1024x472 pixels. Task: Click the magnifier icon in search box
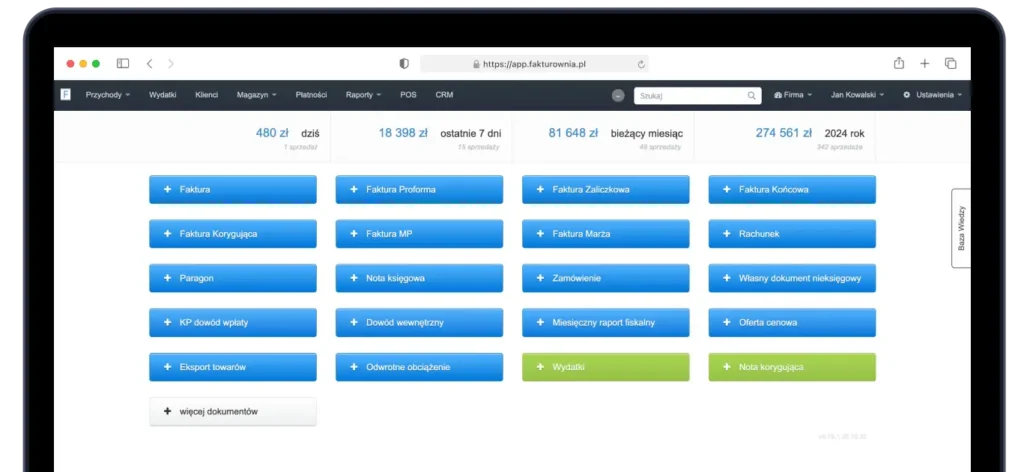tap(752, 96)
